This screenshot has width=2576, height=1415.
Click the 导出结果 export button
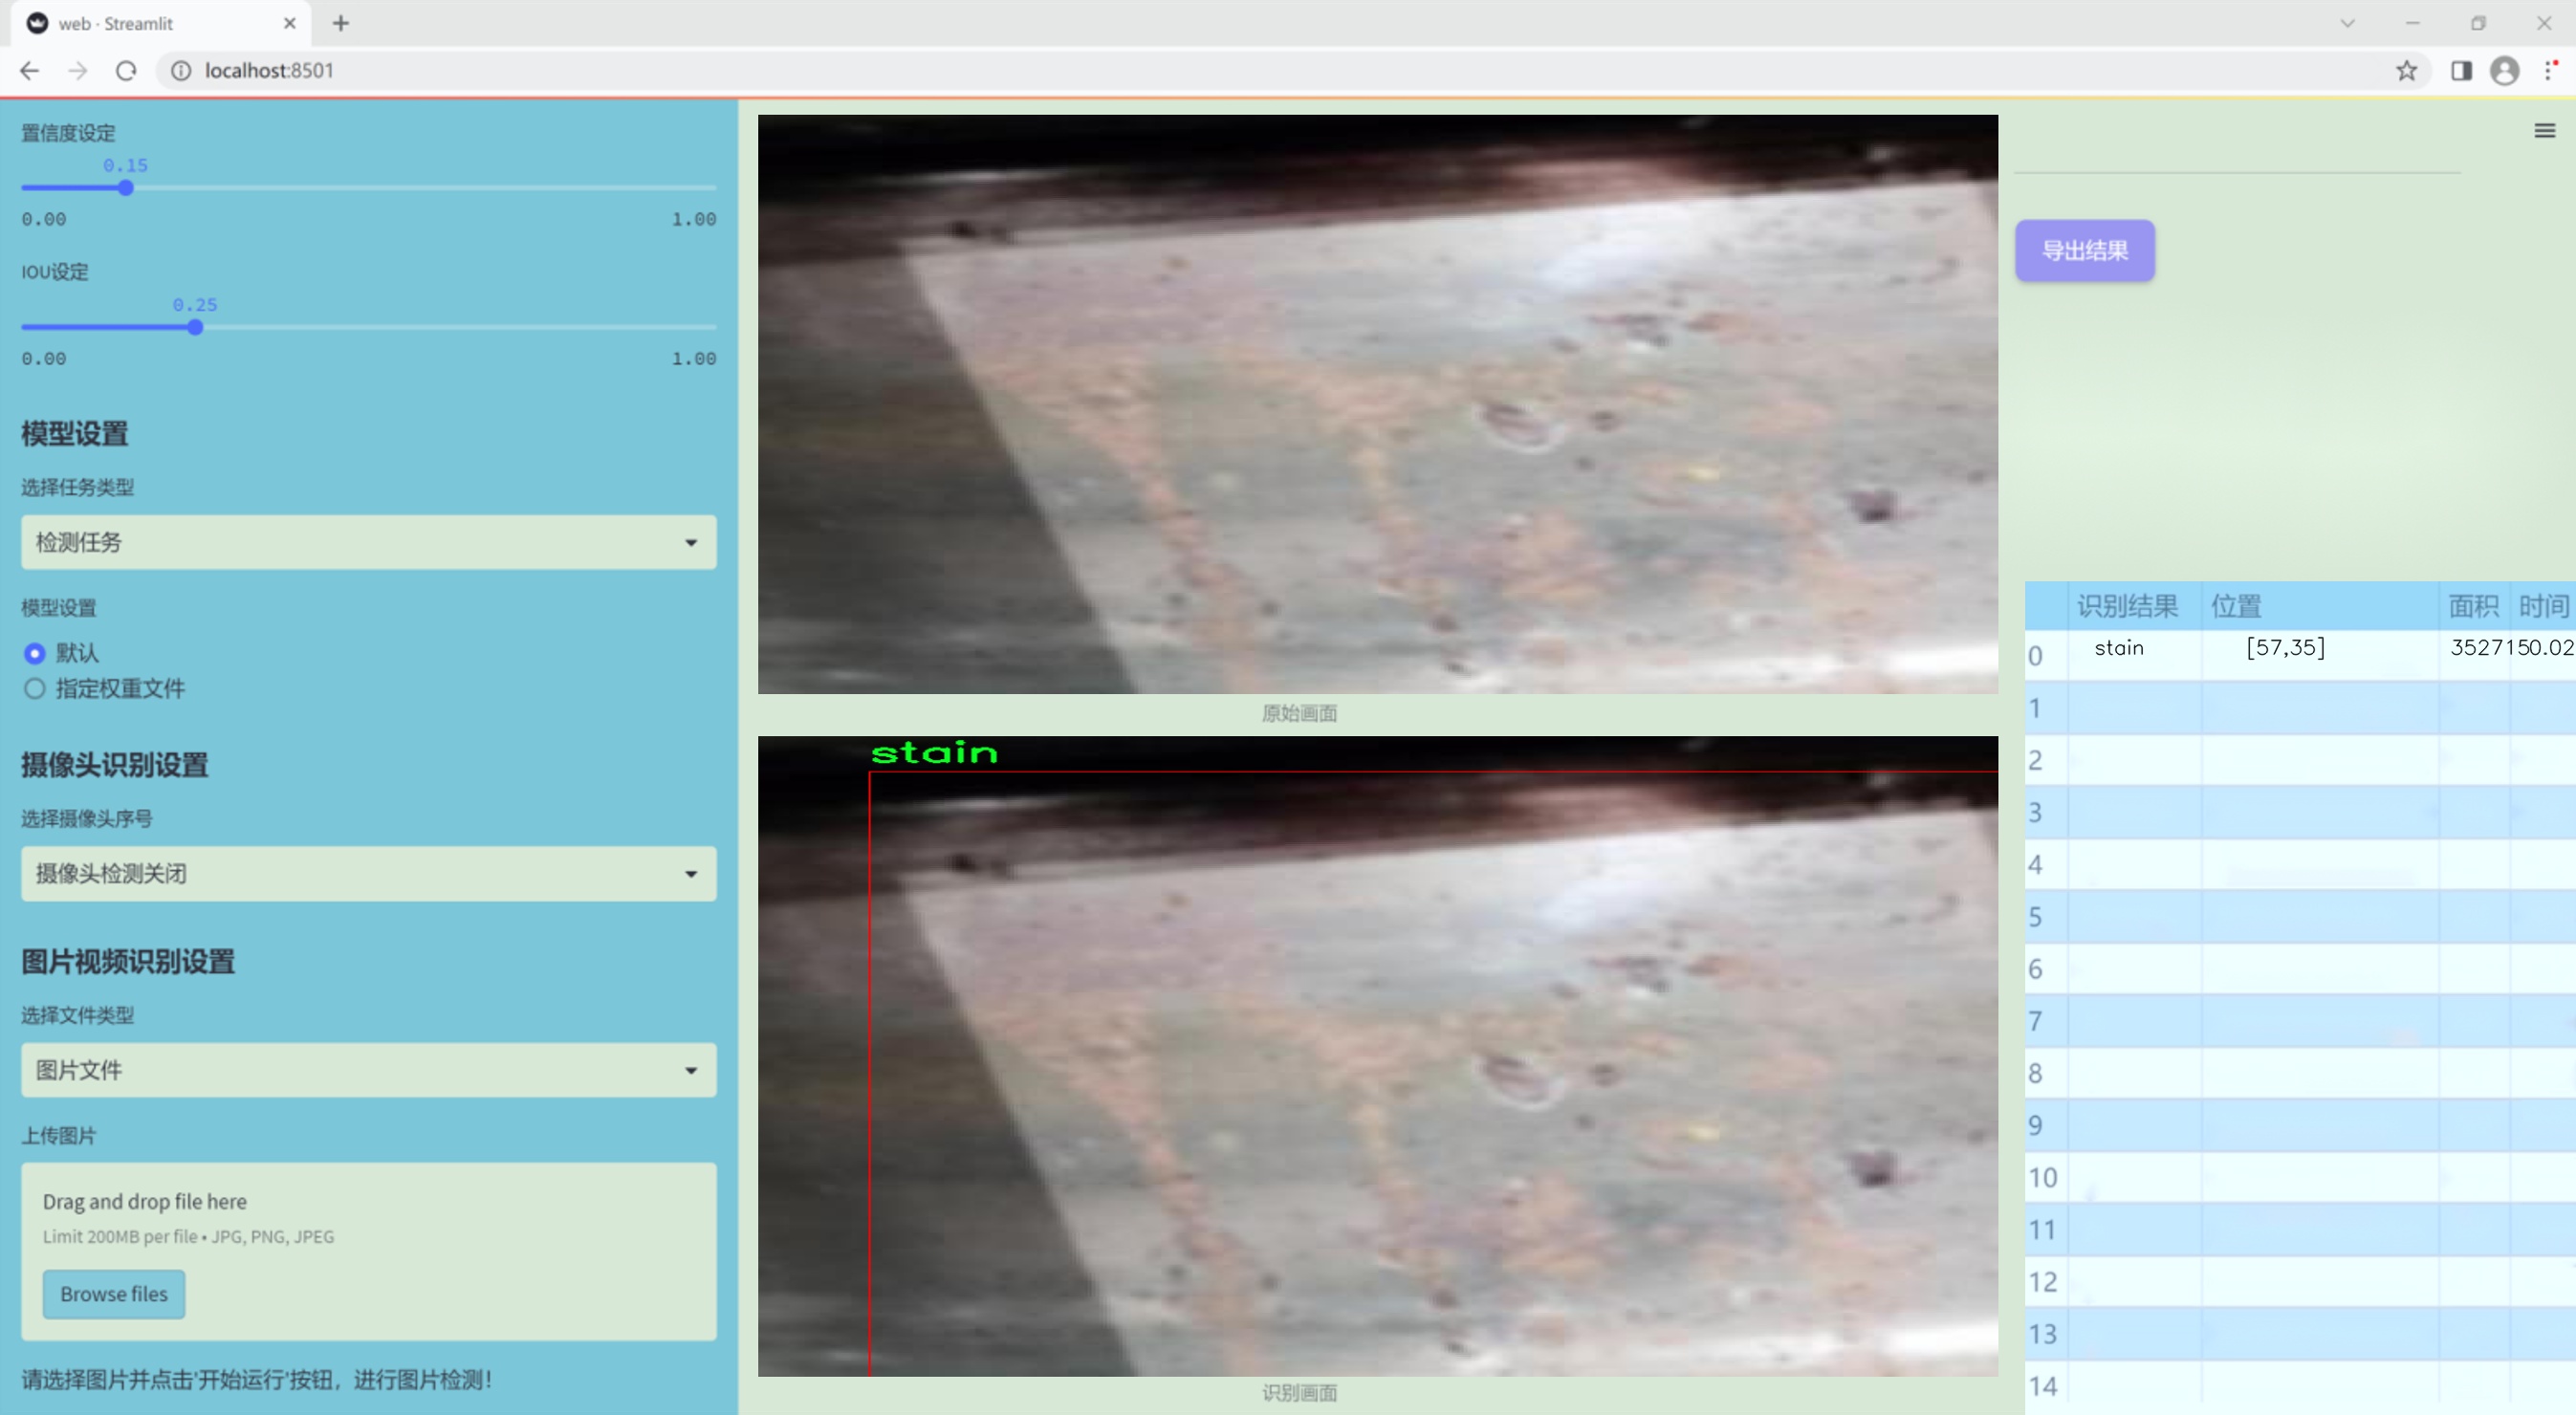[x=2084, y=251]
